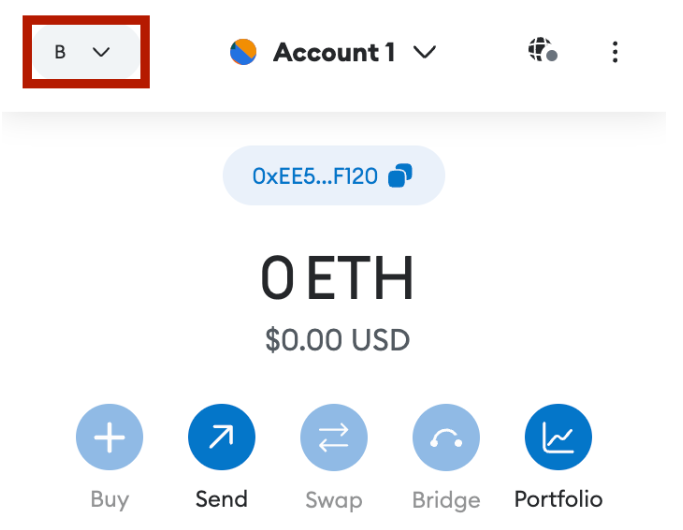Click the Bridge arc icon
This screenshot has height=530, width=683.
[x=446, y=438]
